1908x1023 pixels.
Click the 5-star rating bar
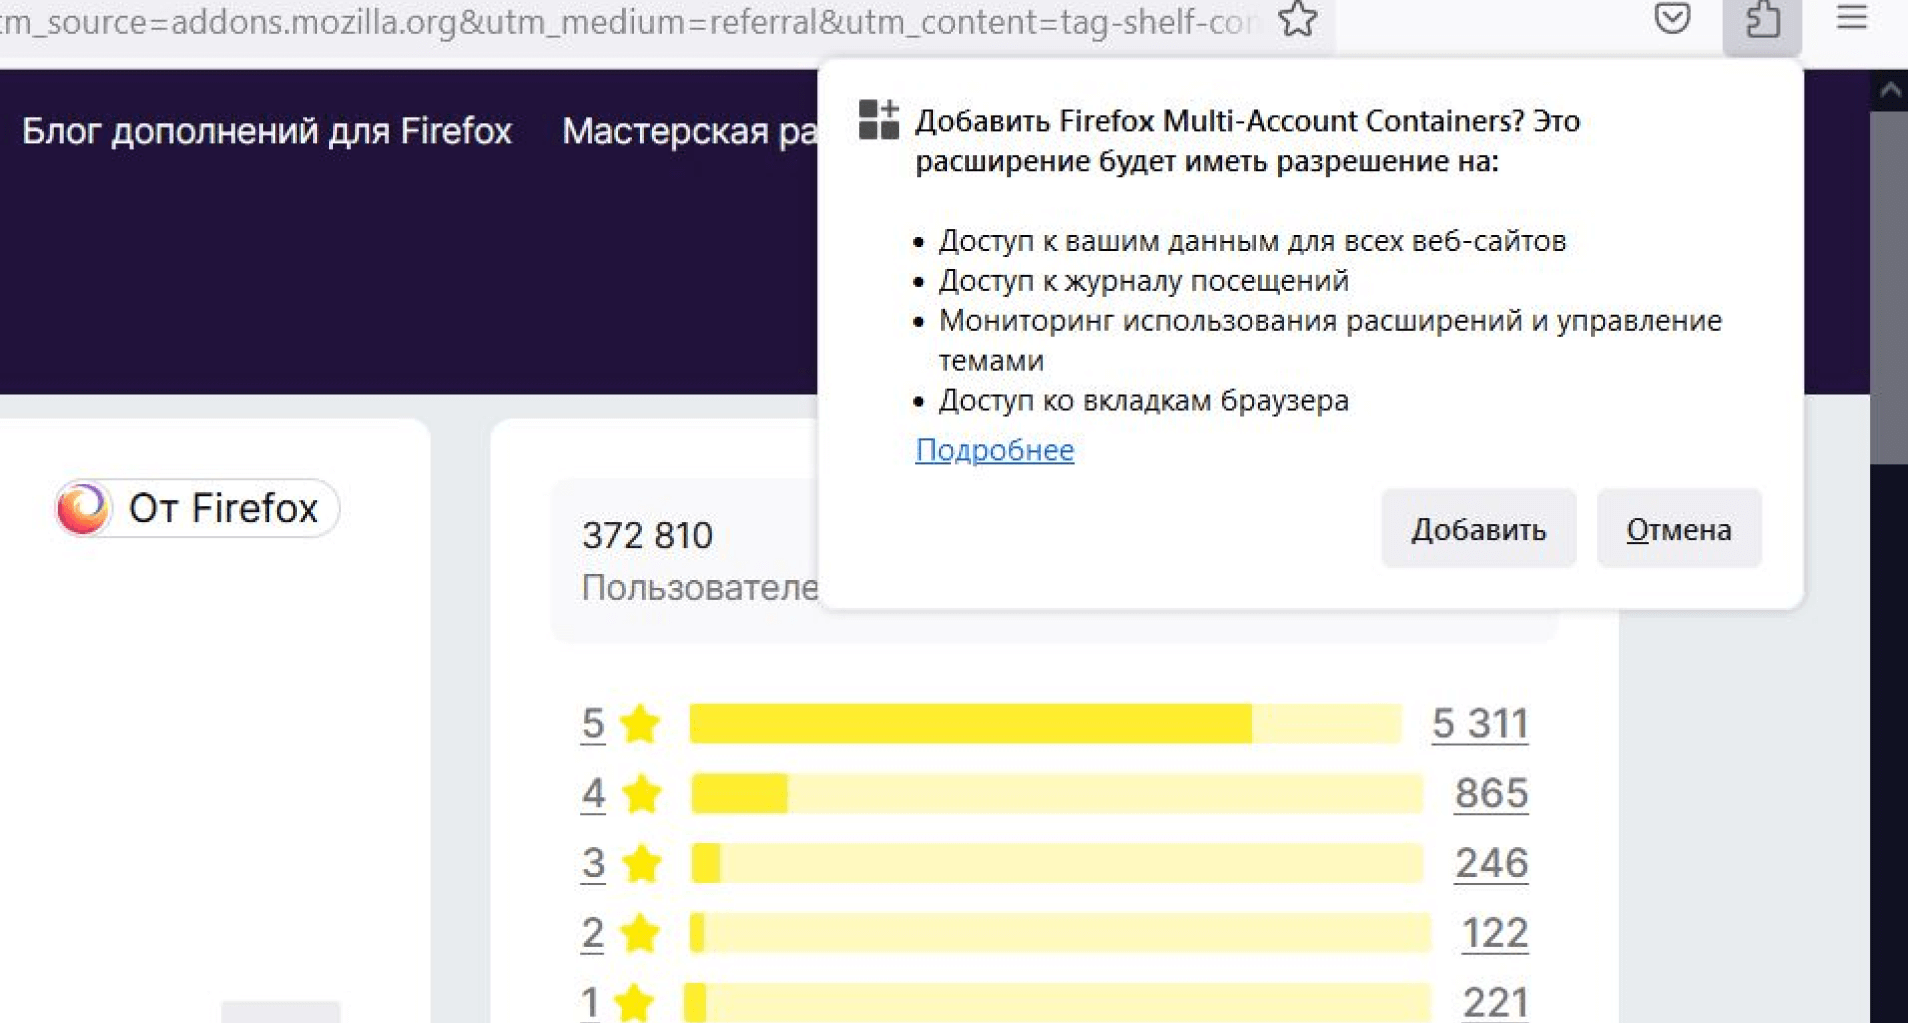coord(1045,724)
